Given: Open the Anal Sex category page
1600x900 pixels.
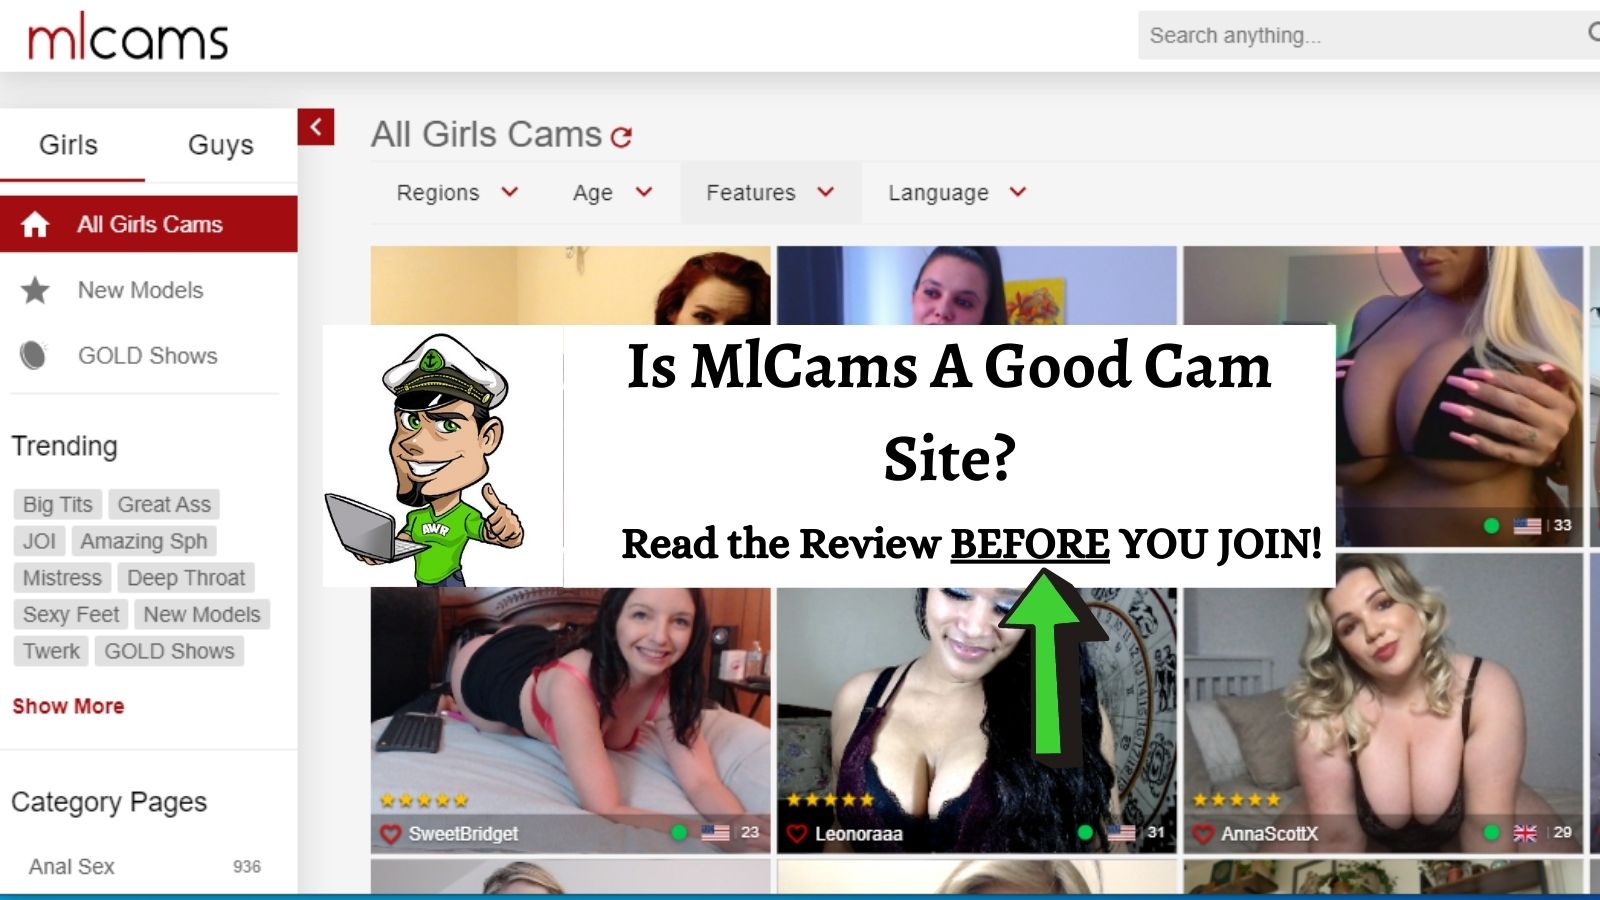Looking at the screenshot, I should [72, 866].
